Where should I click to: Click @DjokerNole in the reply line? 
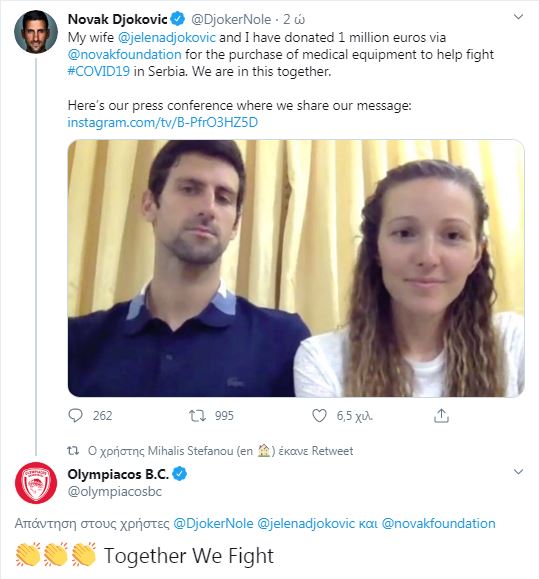coord(213,523)
